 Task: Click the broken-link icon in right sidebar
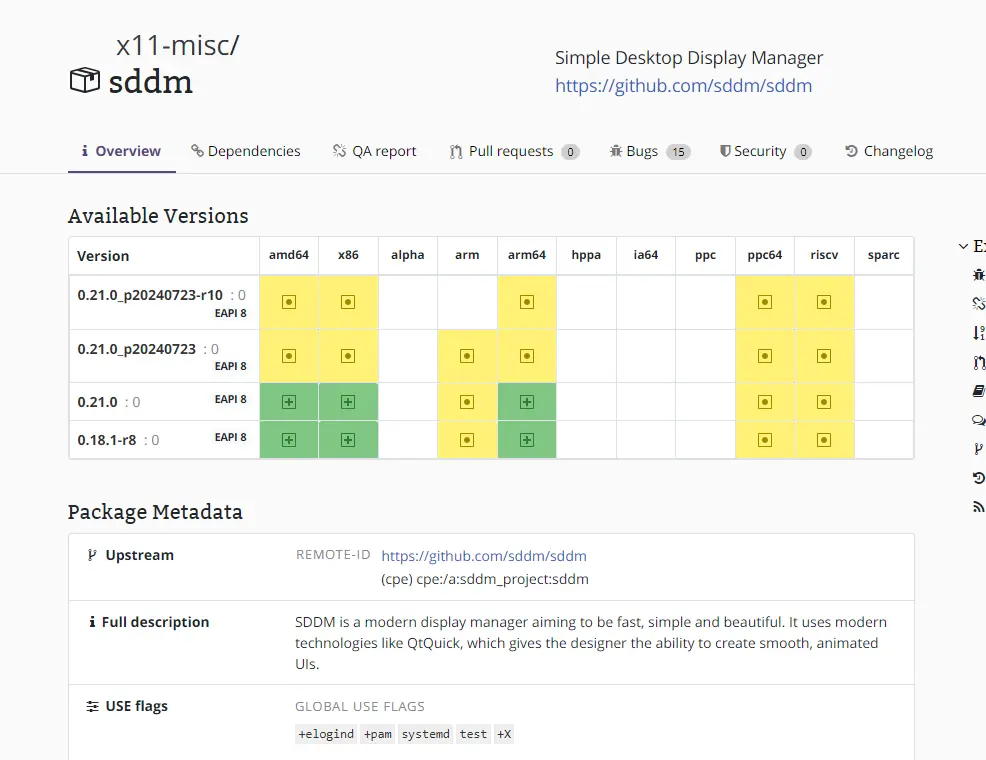(978, 304)
